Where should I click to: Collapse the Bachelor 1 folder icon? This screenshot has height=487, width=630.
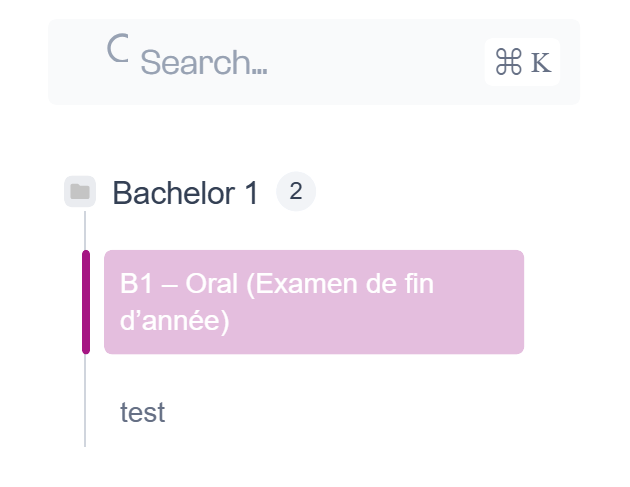(80, 191)
